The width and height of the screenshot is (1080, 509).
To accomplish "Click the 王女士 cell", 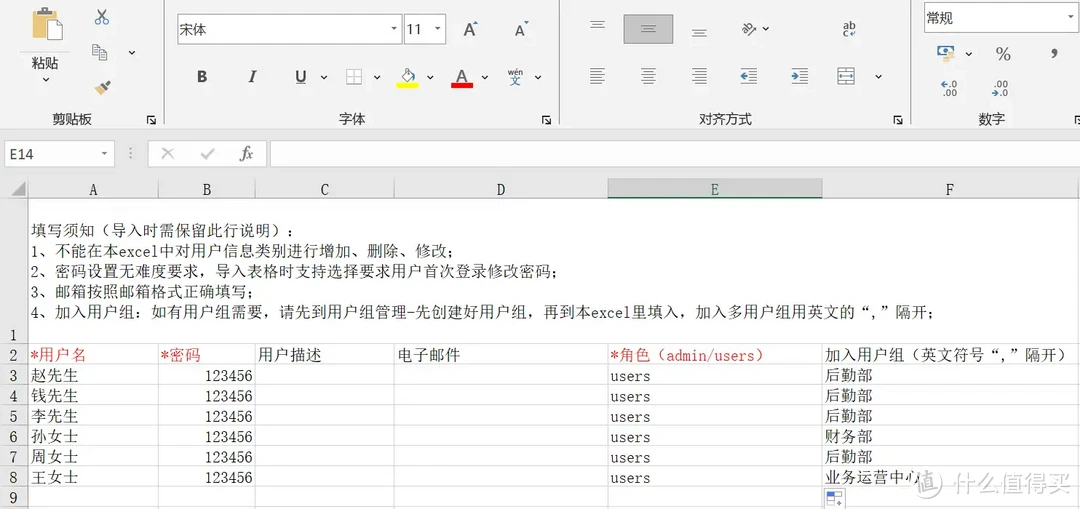I will pos(93,477).
